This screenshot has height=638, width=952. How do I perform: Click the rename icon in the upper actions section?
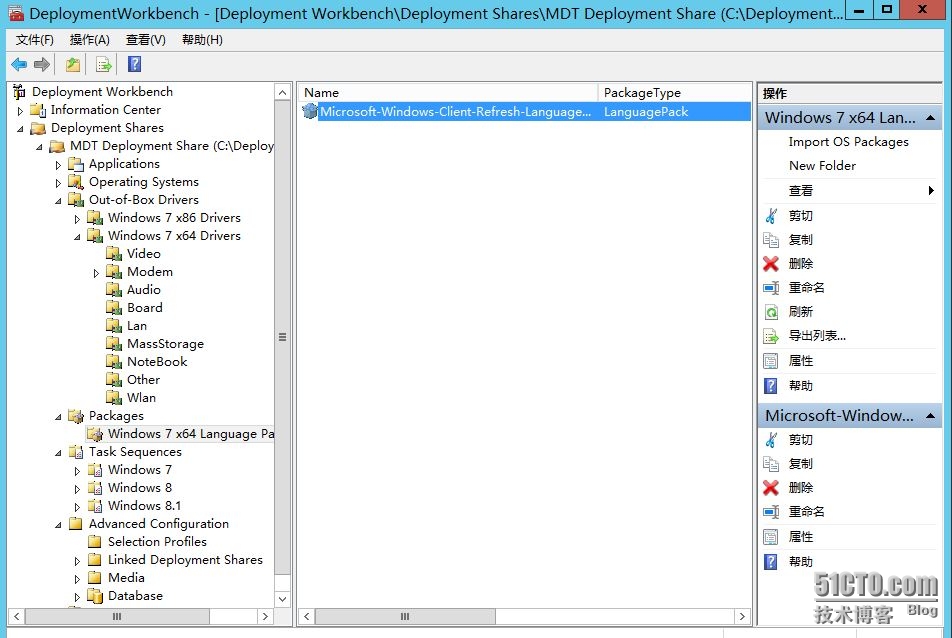pos(771,288)
